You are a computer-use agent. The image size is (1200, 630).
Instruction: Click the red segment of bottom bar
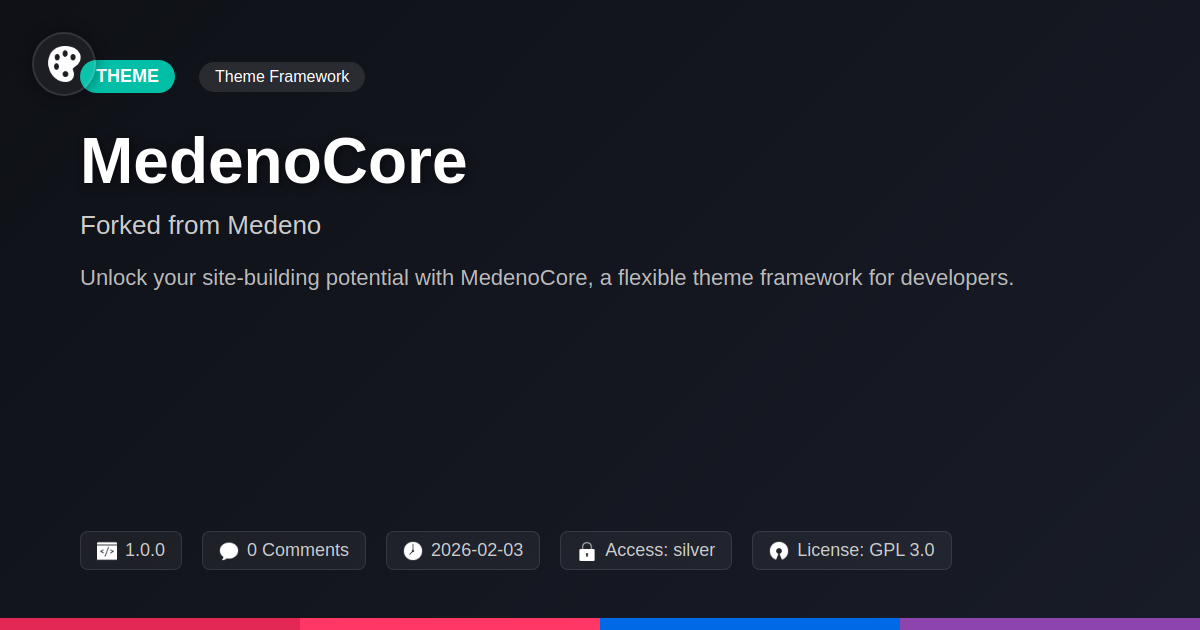click(x=150, y=623)
